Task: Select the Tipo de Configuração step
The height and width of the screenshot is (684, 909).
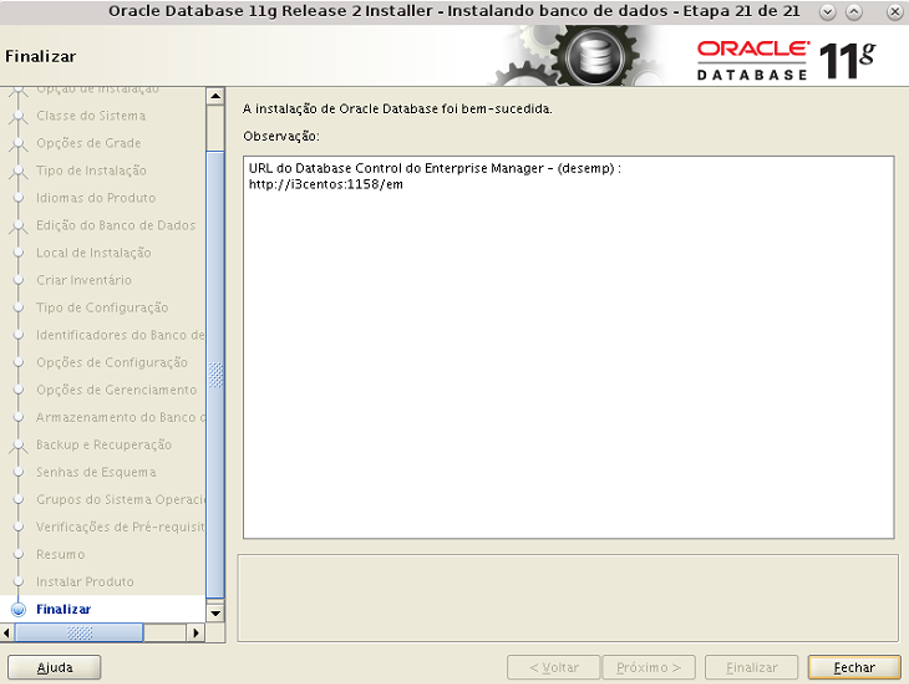Action: pos(102,307)
